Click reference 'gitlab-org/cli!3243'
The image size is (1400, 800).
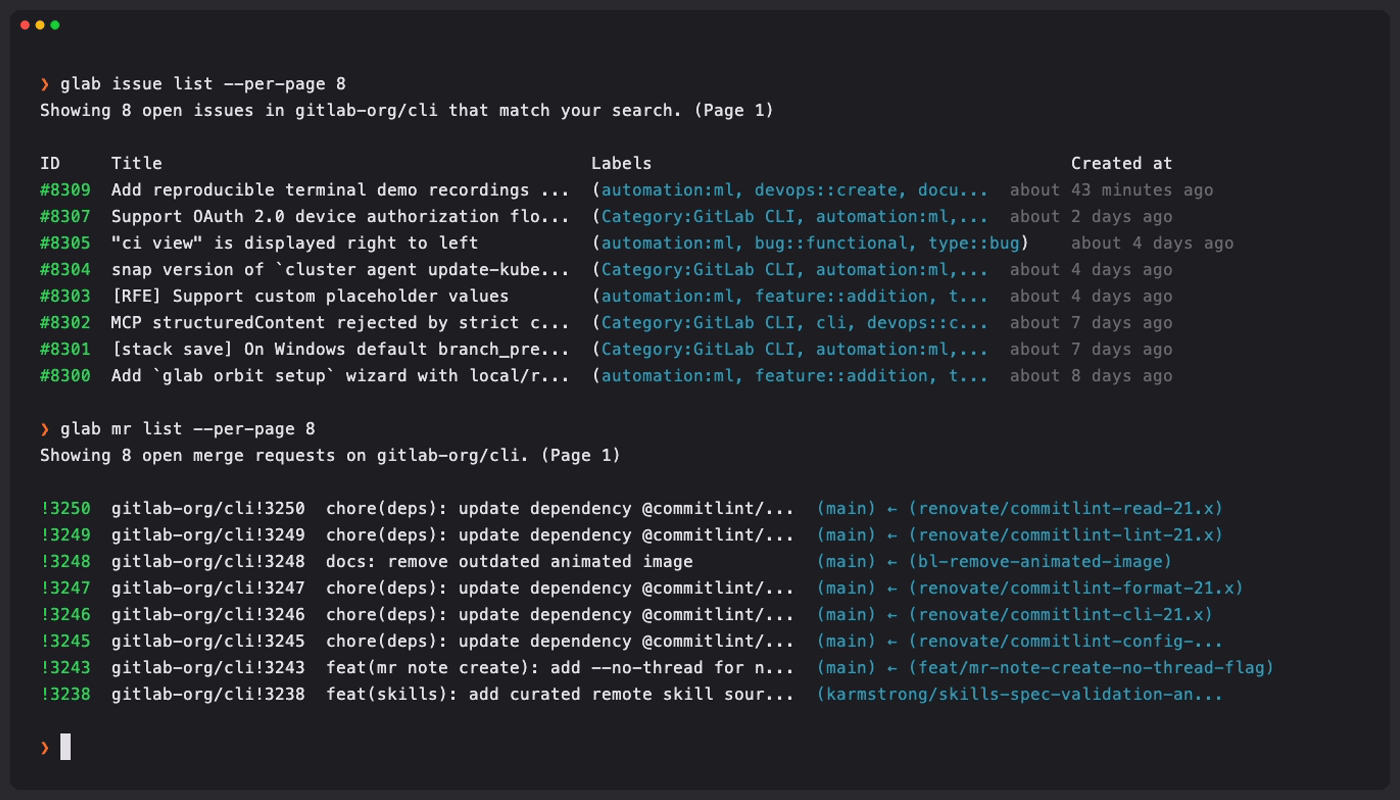coord(208,667)
